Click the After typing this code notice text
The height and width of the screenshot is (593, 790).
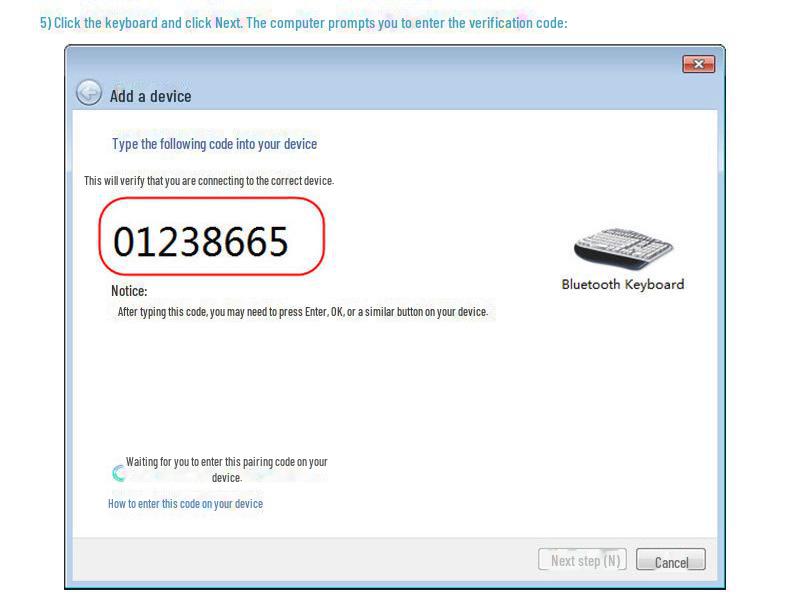303,312
